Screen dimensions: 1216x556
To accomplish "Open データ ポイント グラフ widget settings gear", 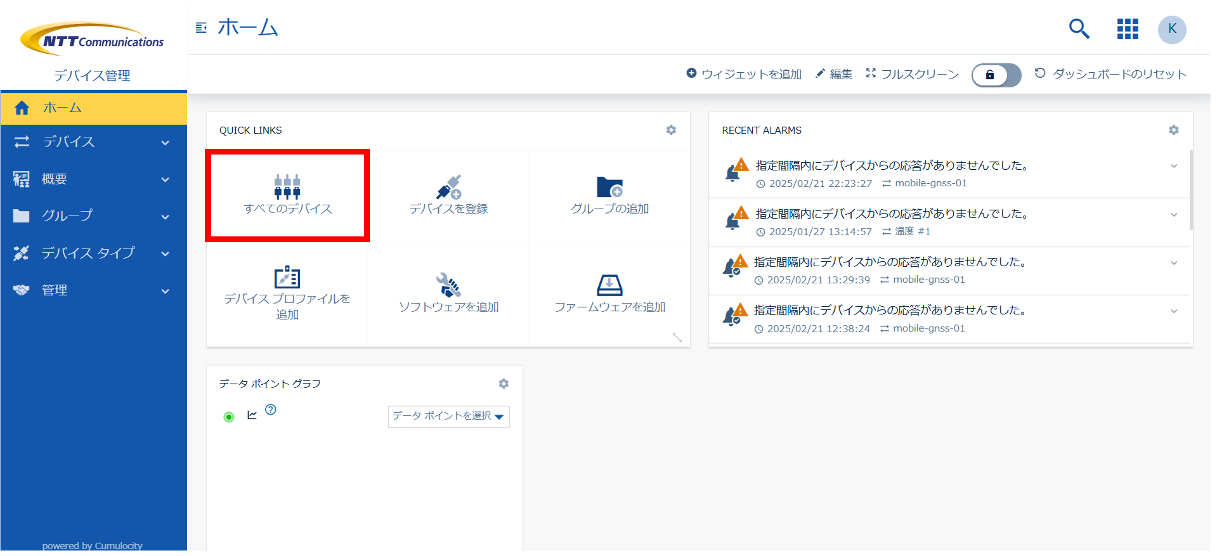I will point(504,383).
